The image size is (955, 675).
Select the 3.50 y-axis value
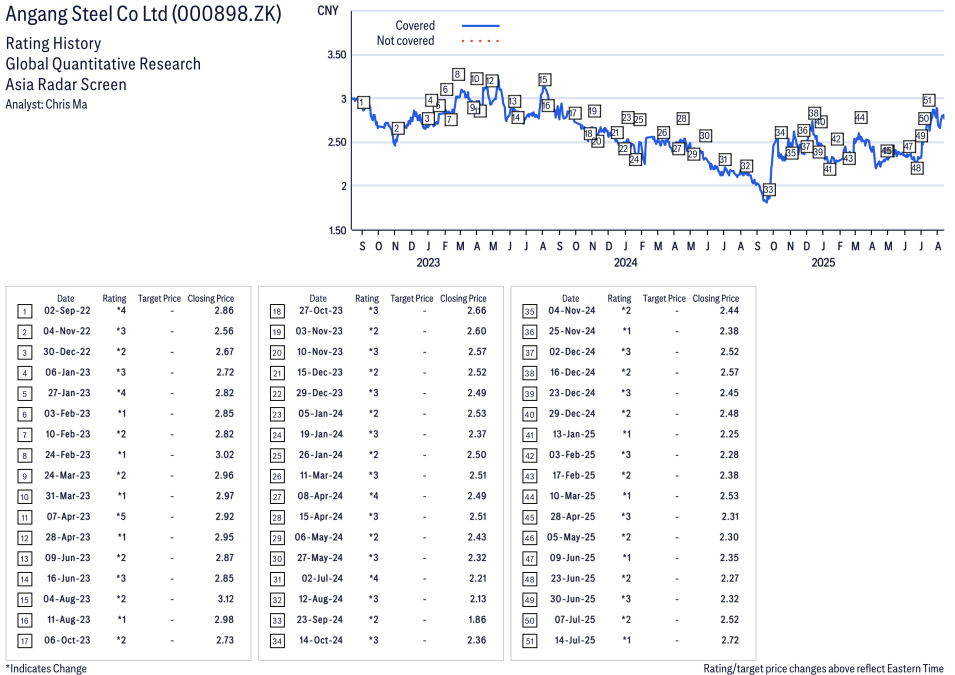[x=336, y=55]
